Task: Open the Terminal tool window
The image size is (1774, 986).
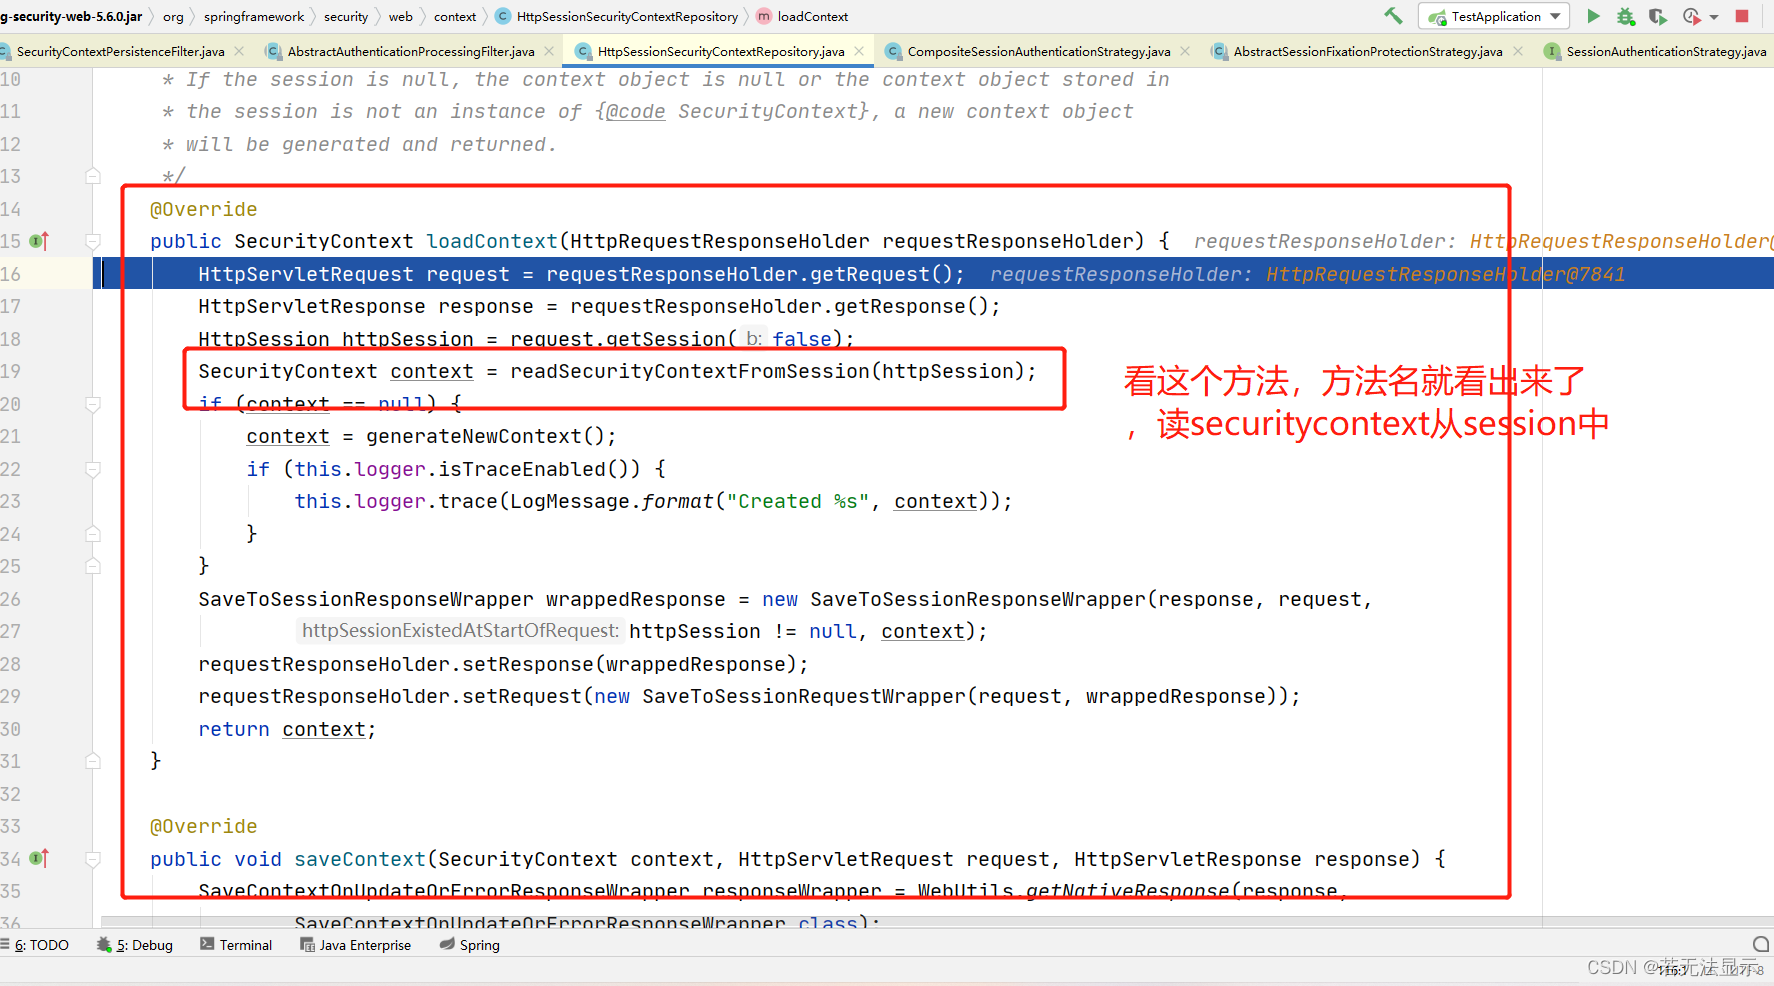Action: click(x=236, y=945)
